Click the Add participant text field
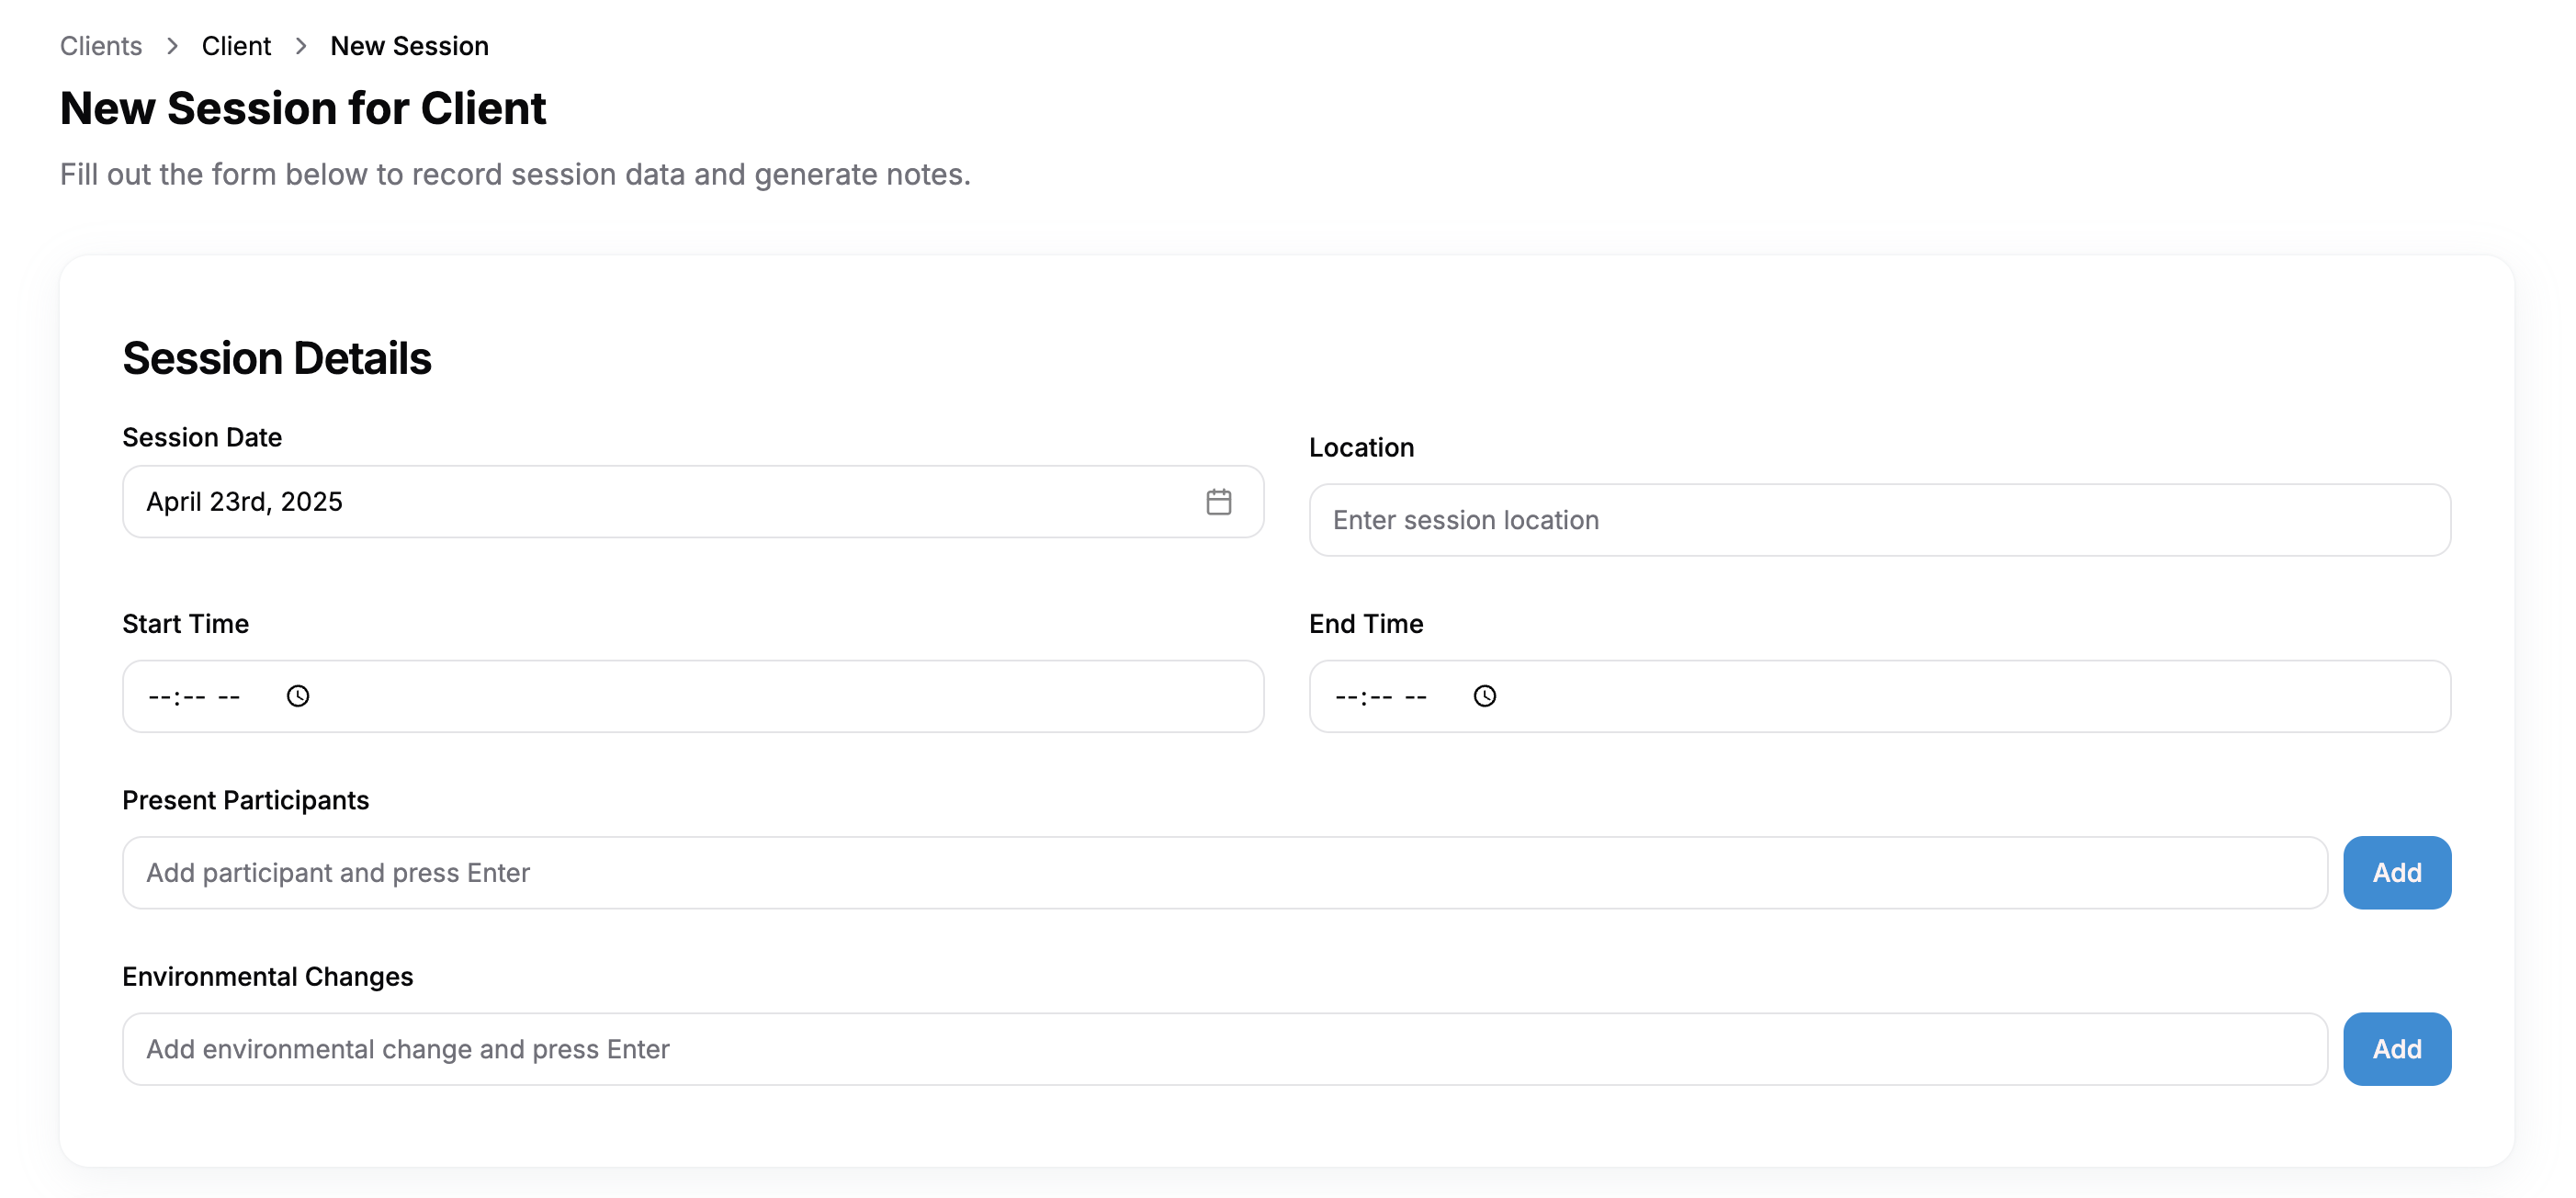2576x1198 pixels. pos(1224,873)
